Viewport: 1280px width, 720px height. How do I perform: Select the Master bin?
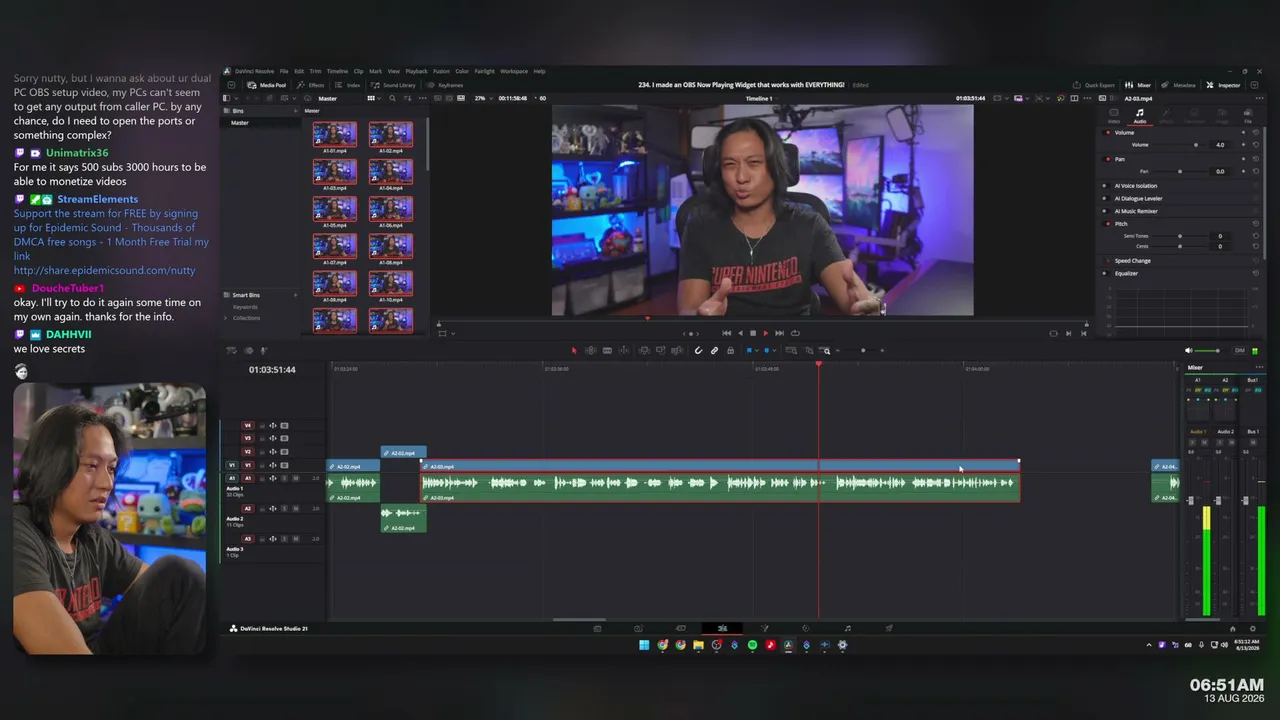point(240,123)
